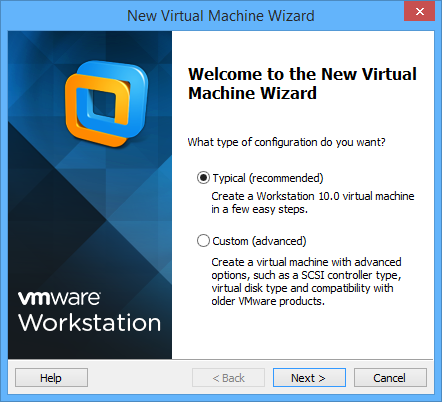Close the New Virtual Machine Wizard window
This screenshot has height=402, width=442.
coord(420,11)
